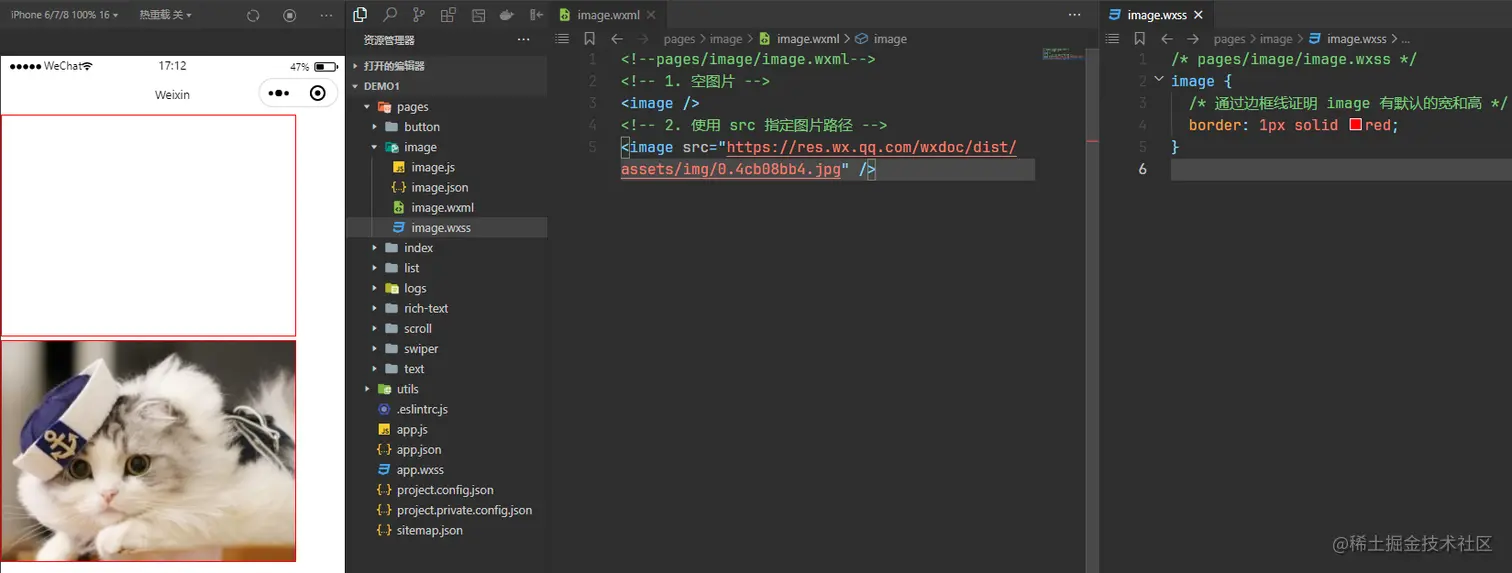Click the mini program capsule close circle
This screenshot has height=573, width=1512.
point(318,93)
